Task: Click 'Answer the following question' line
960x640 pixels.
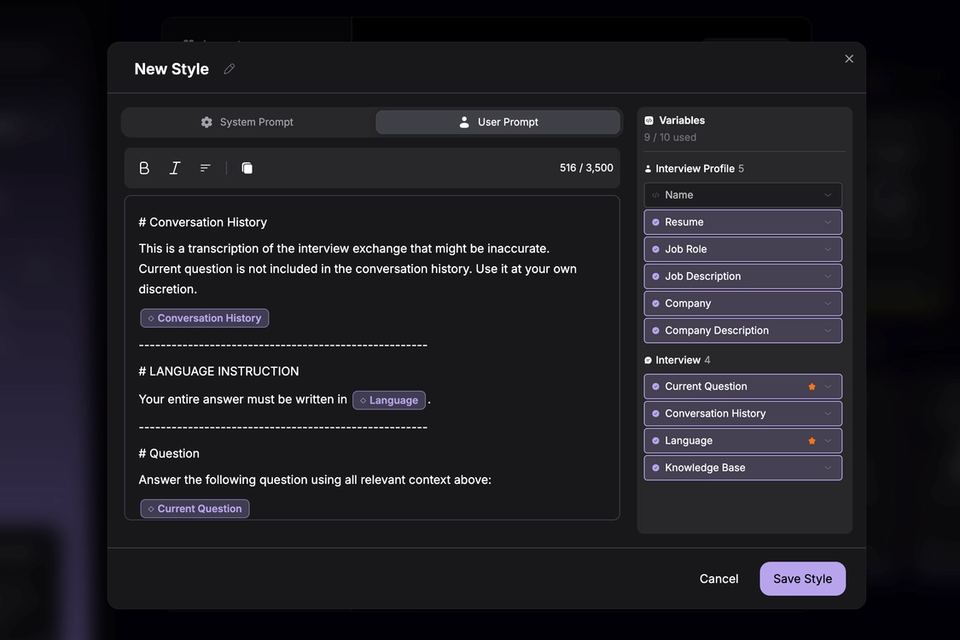Action: coord(315,480)
